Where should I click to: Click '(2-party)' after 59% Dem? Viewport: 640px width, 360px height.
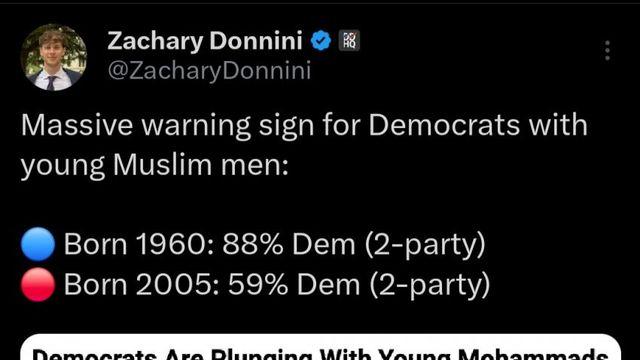(430, 285)
